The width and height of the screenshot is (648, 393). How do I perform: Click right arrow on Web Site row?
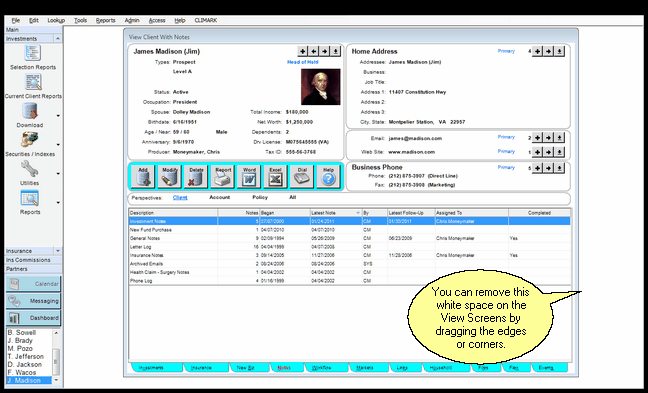click(548, 152)
